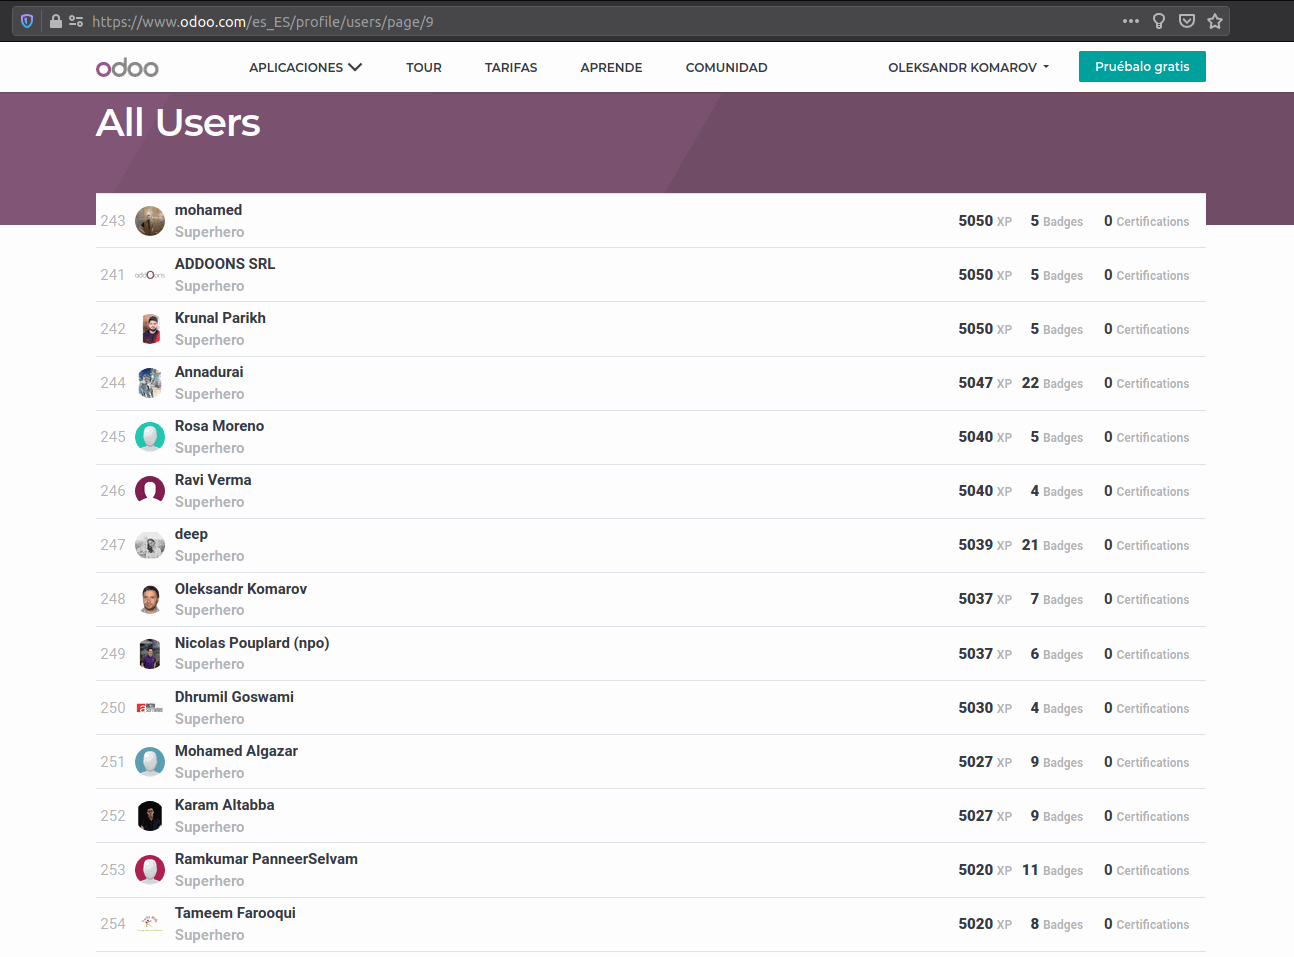Expand the APLICACIONES dropdown menu
The width and height of the screenshot is (1294, 957).
coord(305,67)
